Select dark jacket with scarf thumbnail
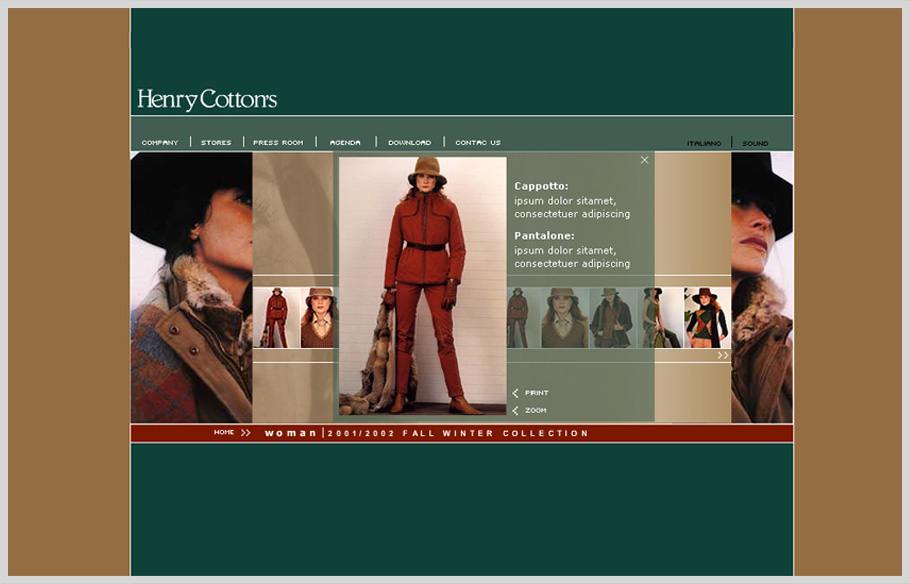 (612, 318)
